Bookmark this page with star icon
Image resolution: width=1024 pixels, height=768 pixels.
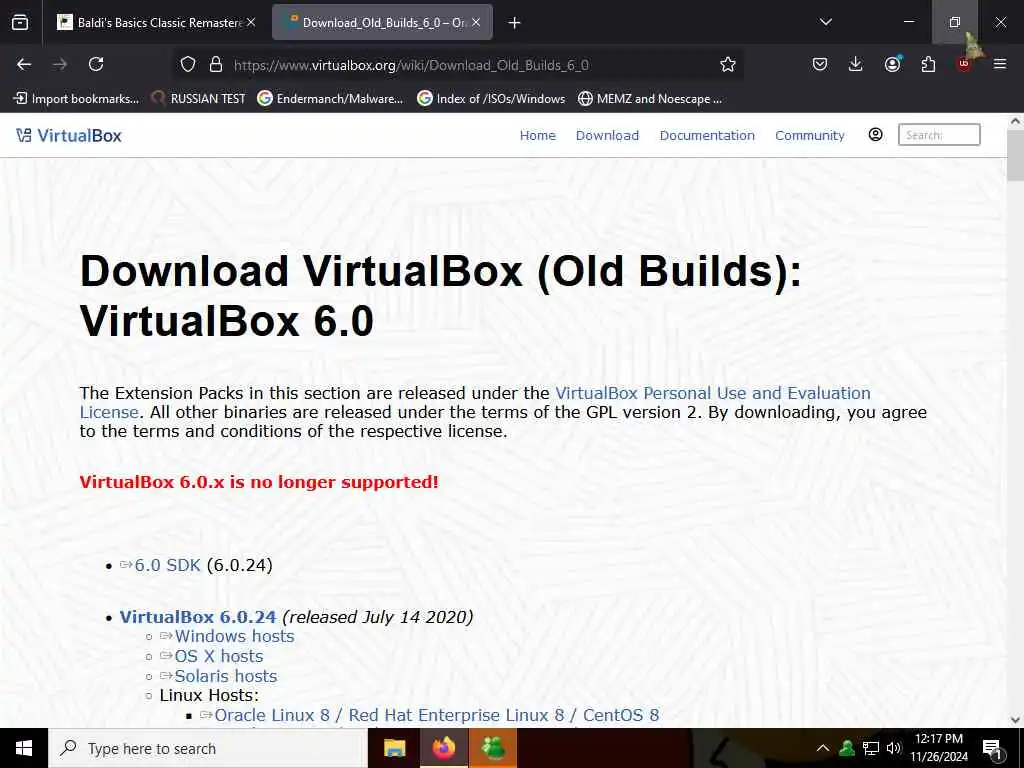(x=728, y=64)
